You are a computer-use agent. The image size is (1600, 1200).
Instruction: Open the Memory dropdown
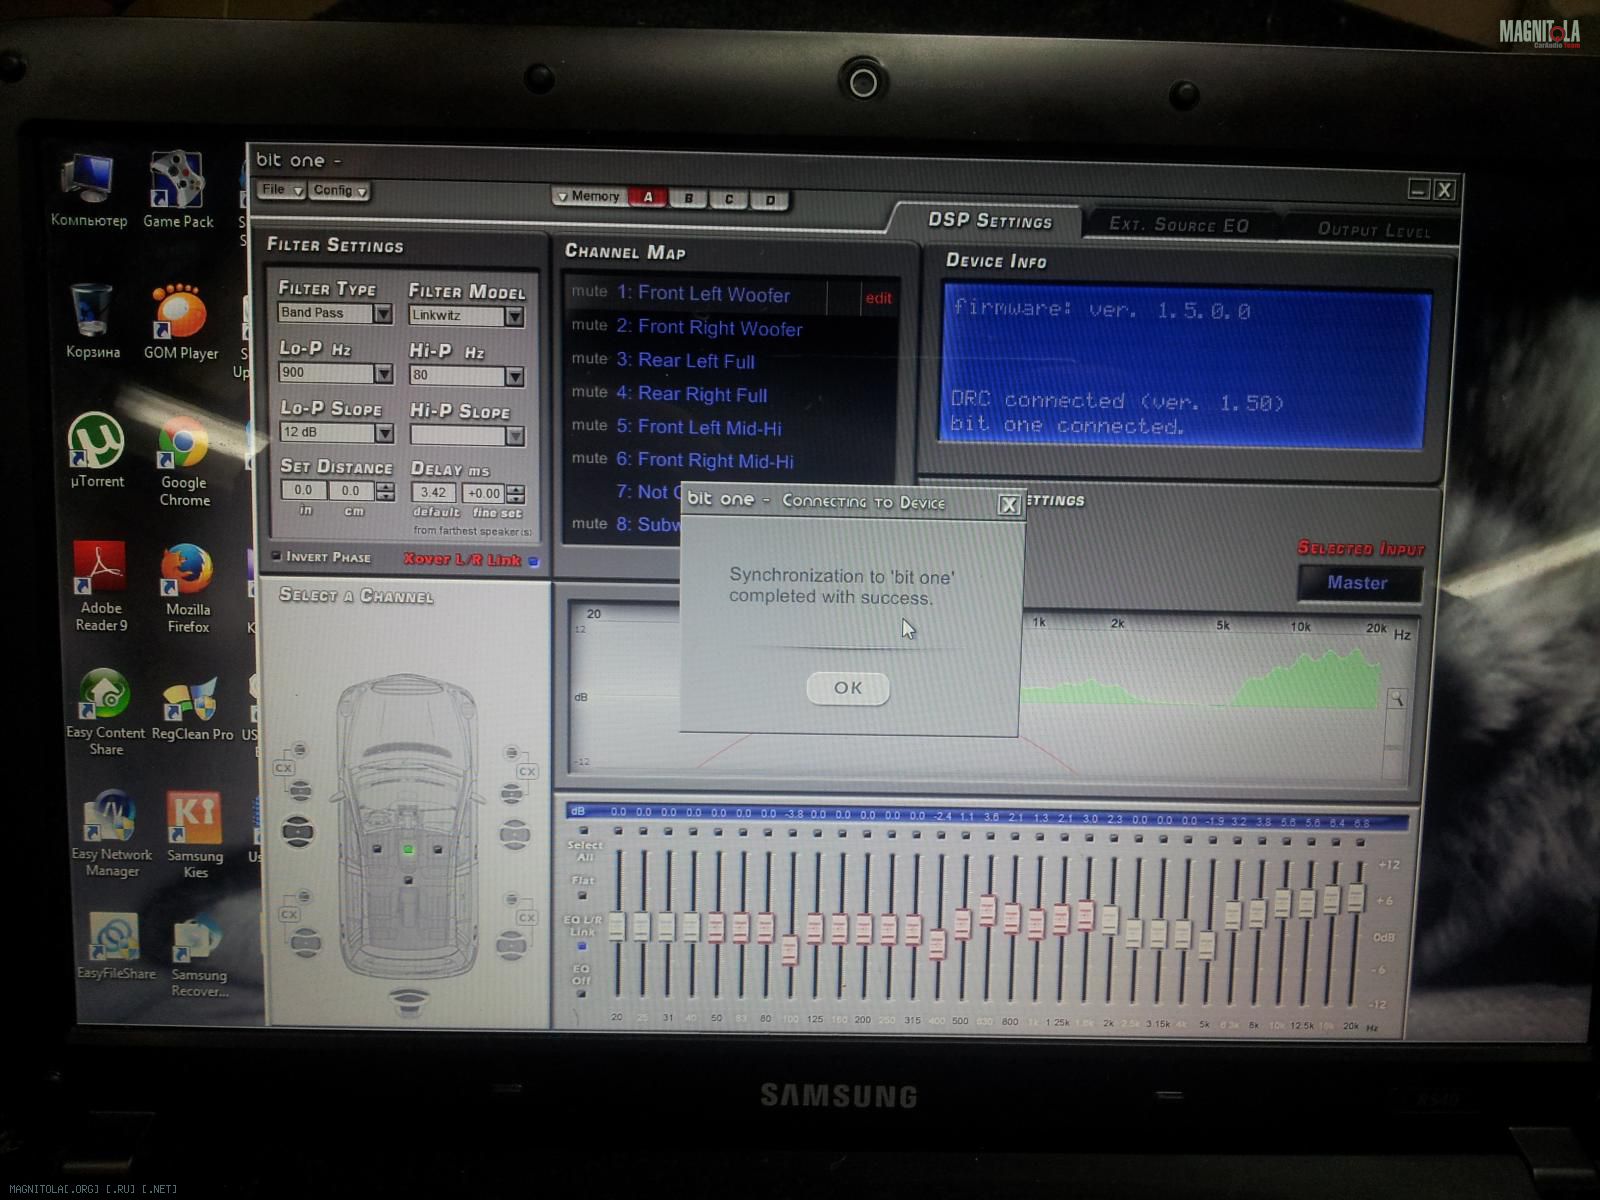tap(589, 196)
